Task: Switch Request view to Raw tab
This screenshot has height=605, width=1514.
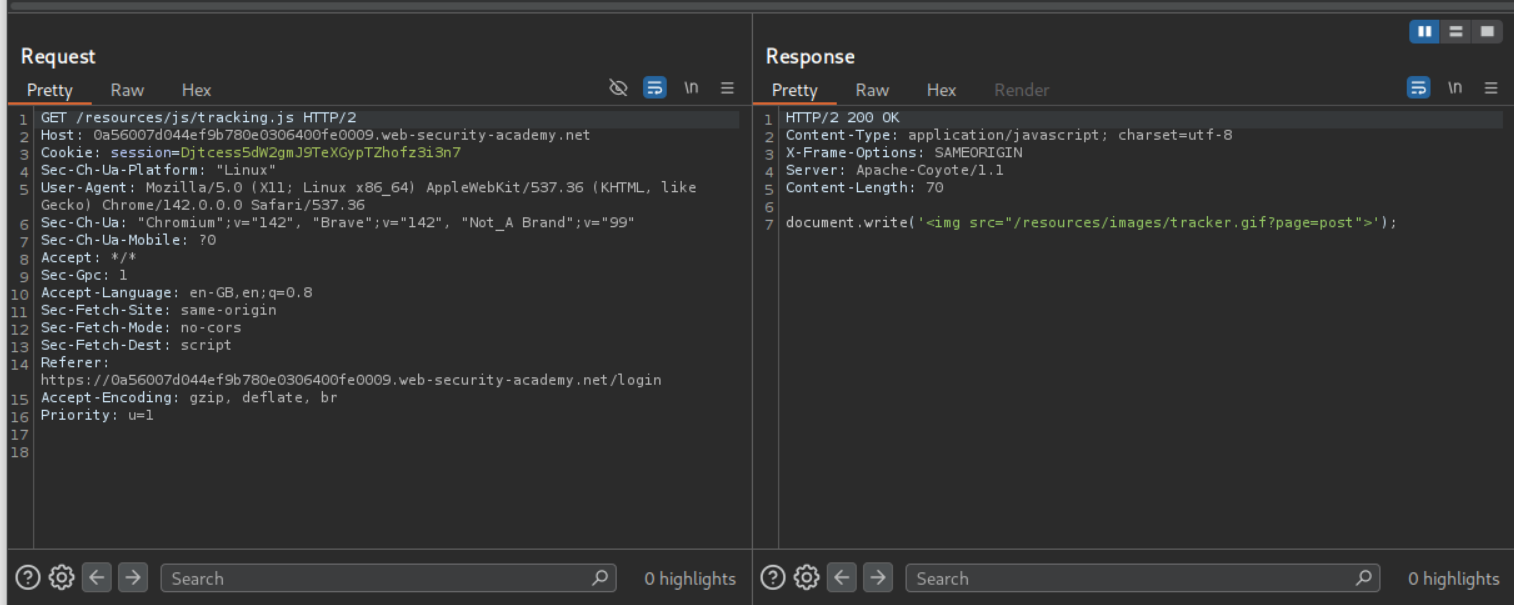Action: [127, 90]
